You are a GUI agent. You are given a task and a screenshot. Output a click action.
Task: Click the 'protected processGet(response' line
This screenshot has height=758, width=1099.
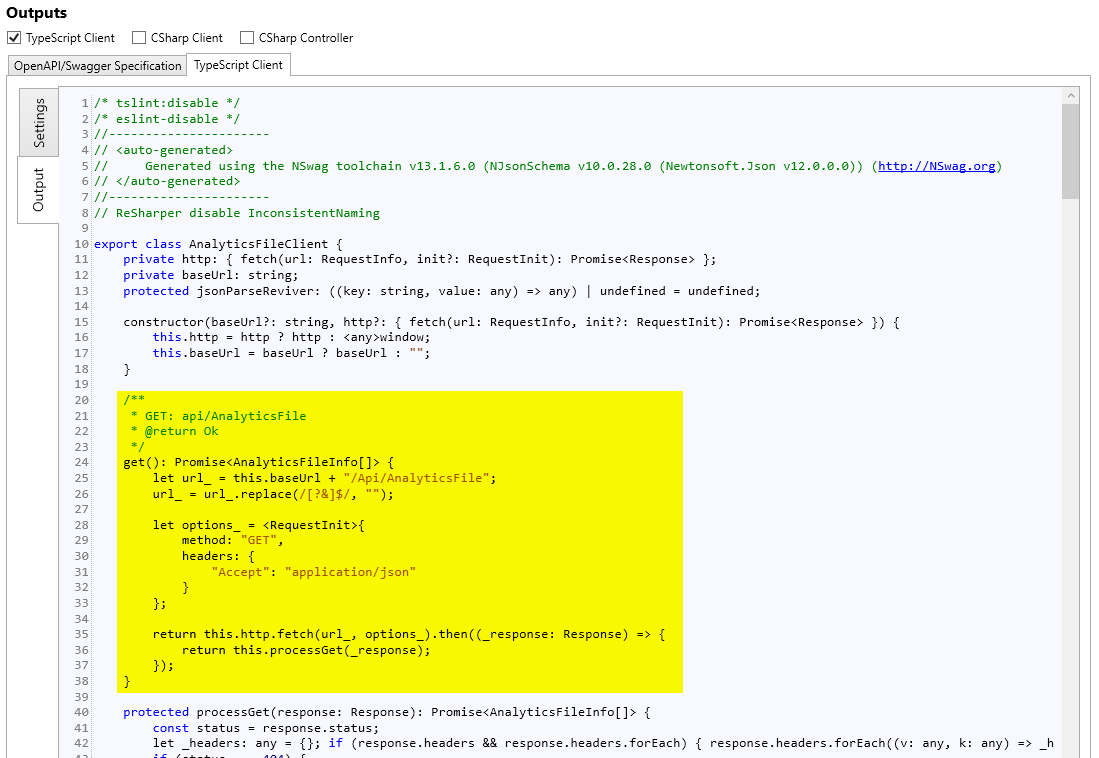[387, 712]
